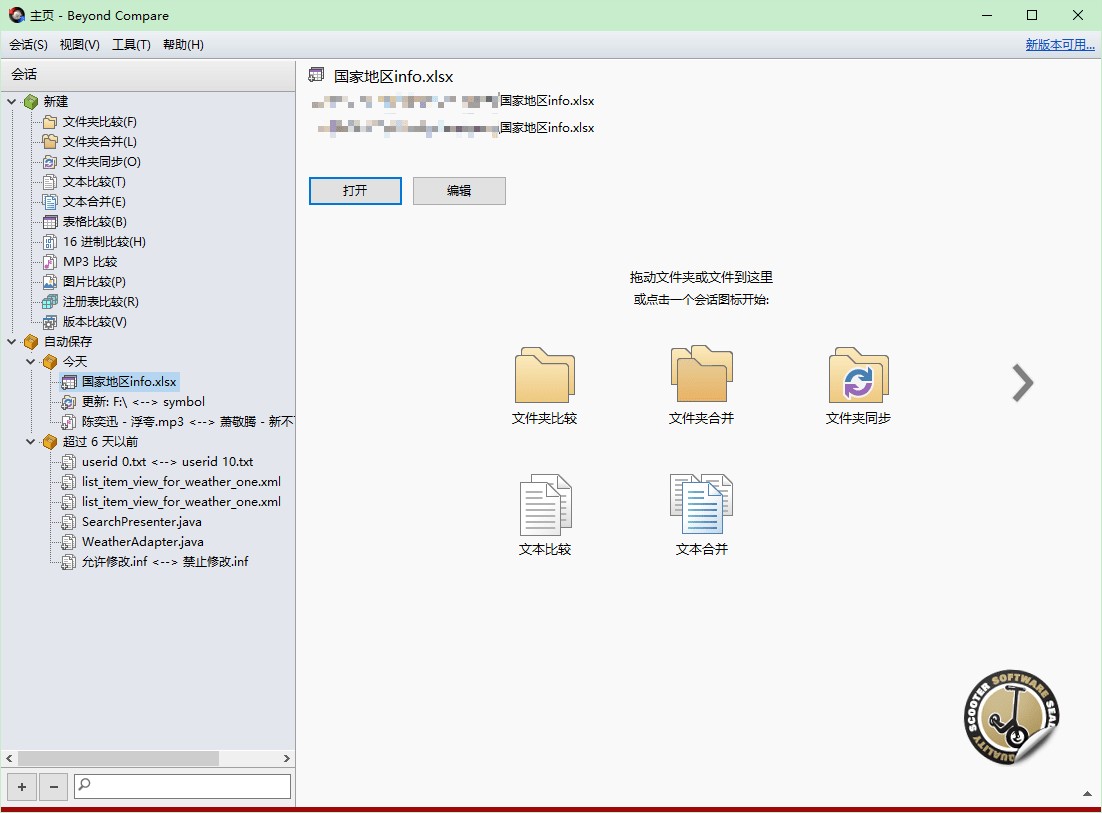Click the icon beside WeatherAdapter.java
This screenshot has height=813, width=1102.
[69, 542]
